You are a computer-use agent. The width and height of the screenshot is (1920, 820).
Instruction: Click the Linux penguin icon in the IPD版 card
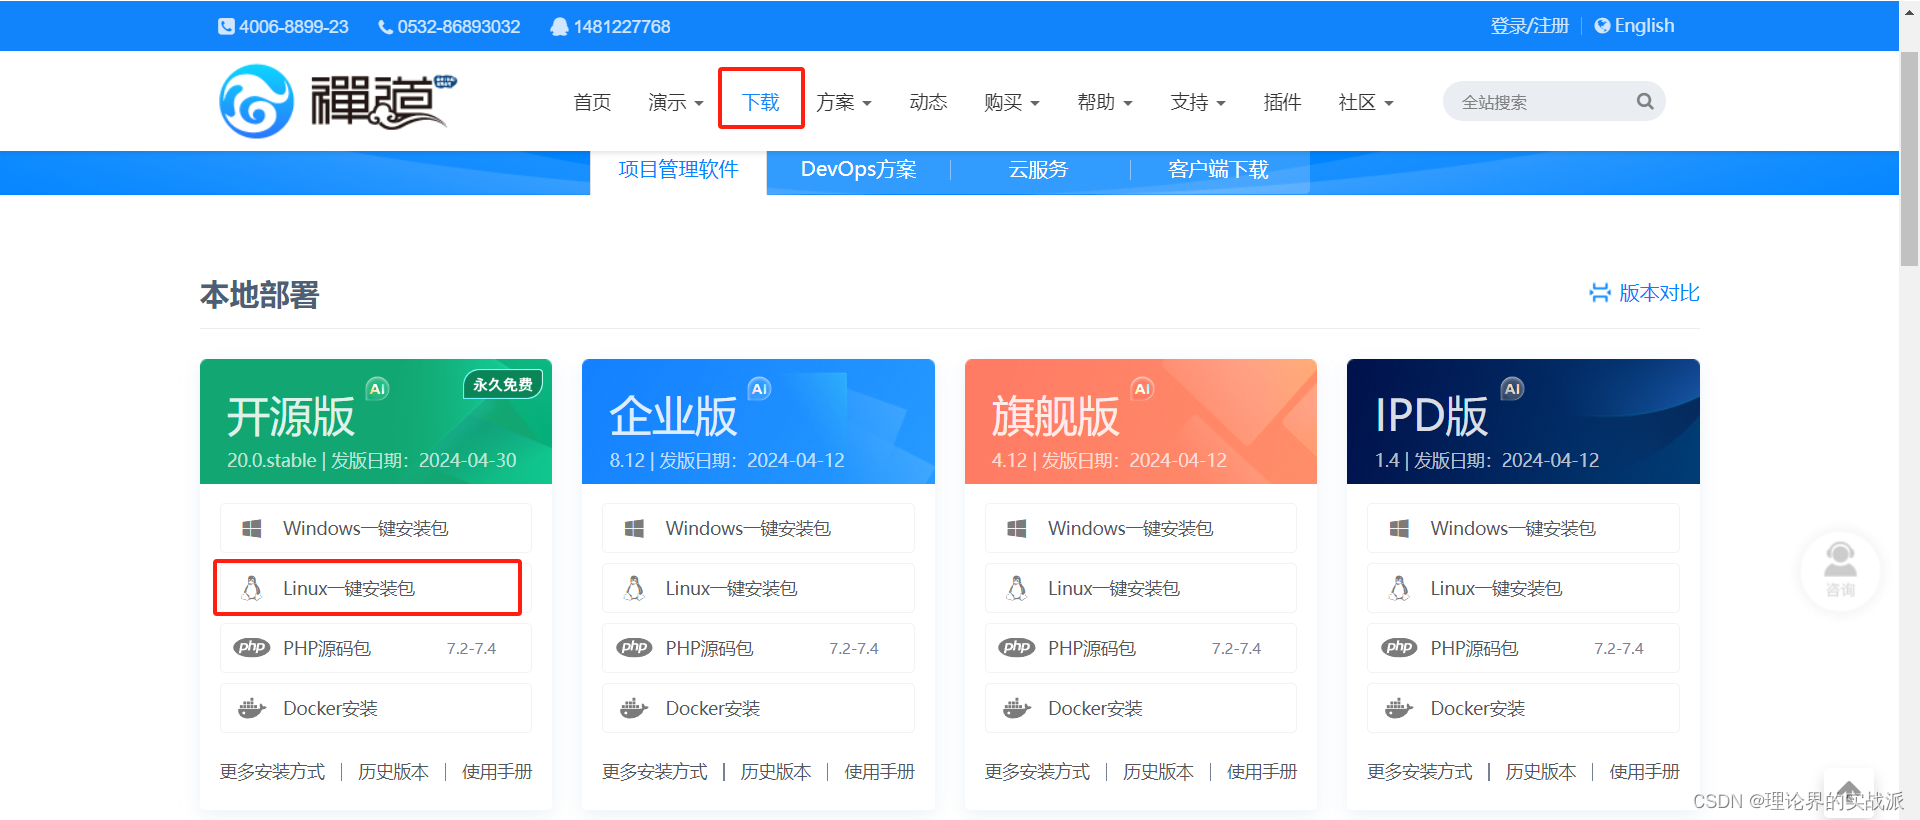[1399, 588]
